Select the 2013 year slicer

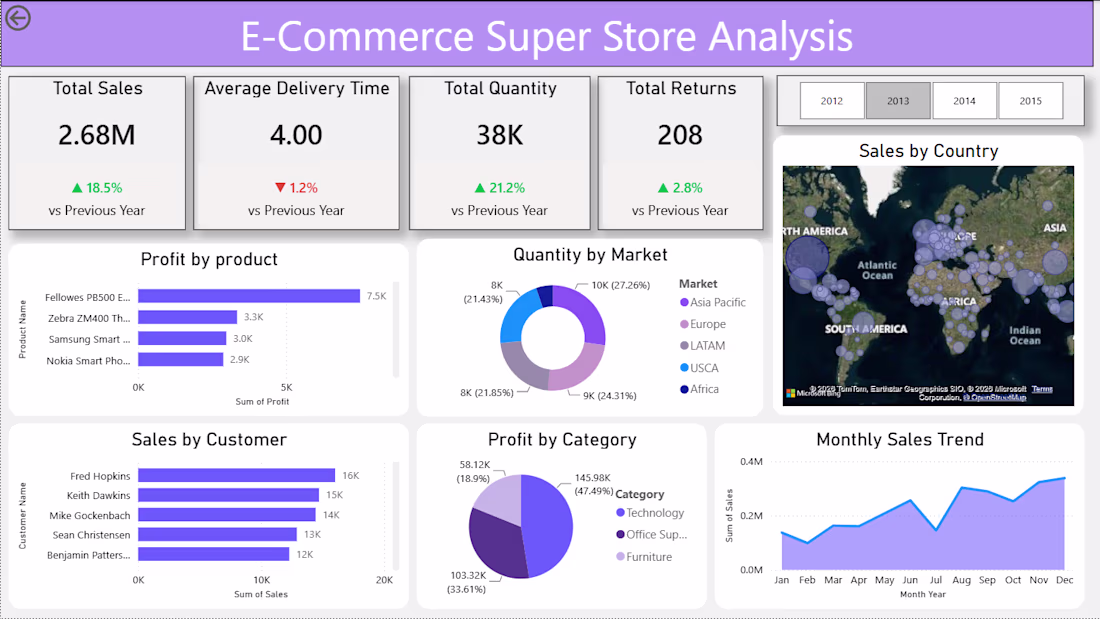(898, 101)
